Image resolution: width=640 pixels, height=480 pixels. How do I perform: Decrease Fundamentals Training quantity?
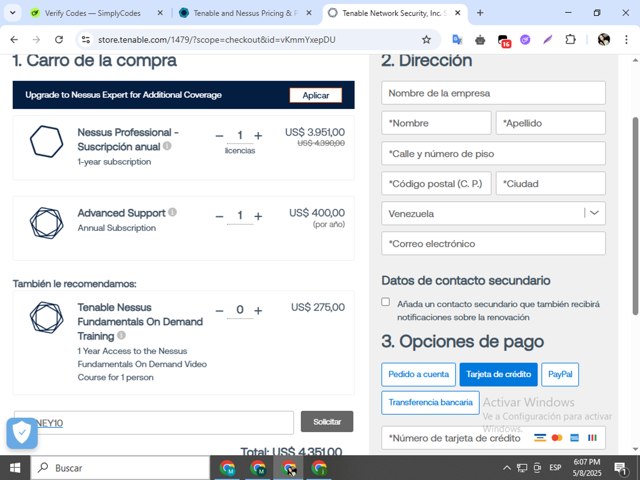coord(220,311)
